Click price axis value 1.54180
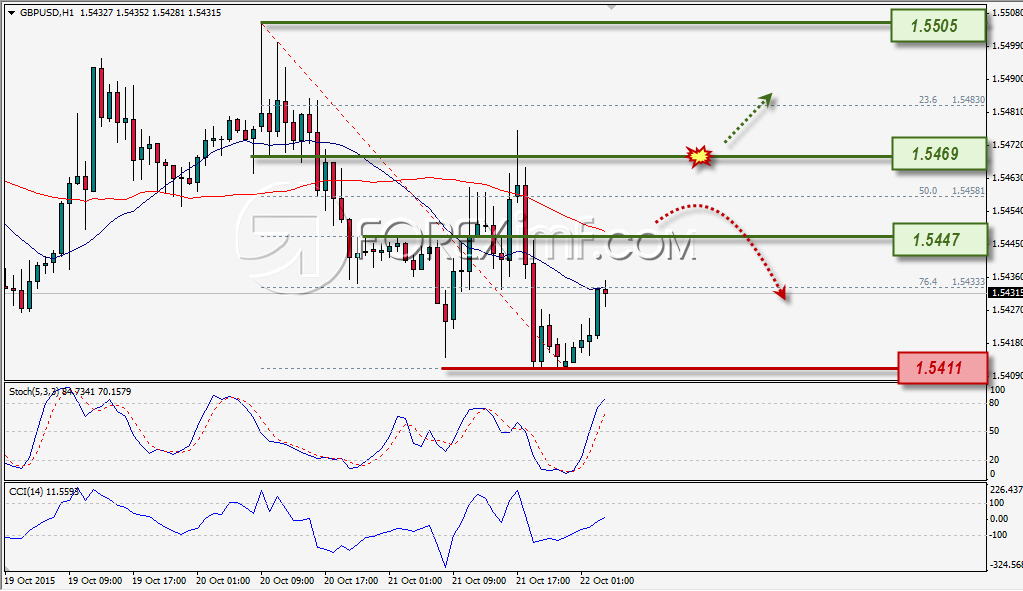Screen dimensions: 1023x591 (x=1007, y=342)
